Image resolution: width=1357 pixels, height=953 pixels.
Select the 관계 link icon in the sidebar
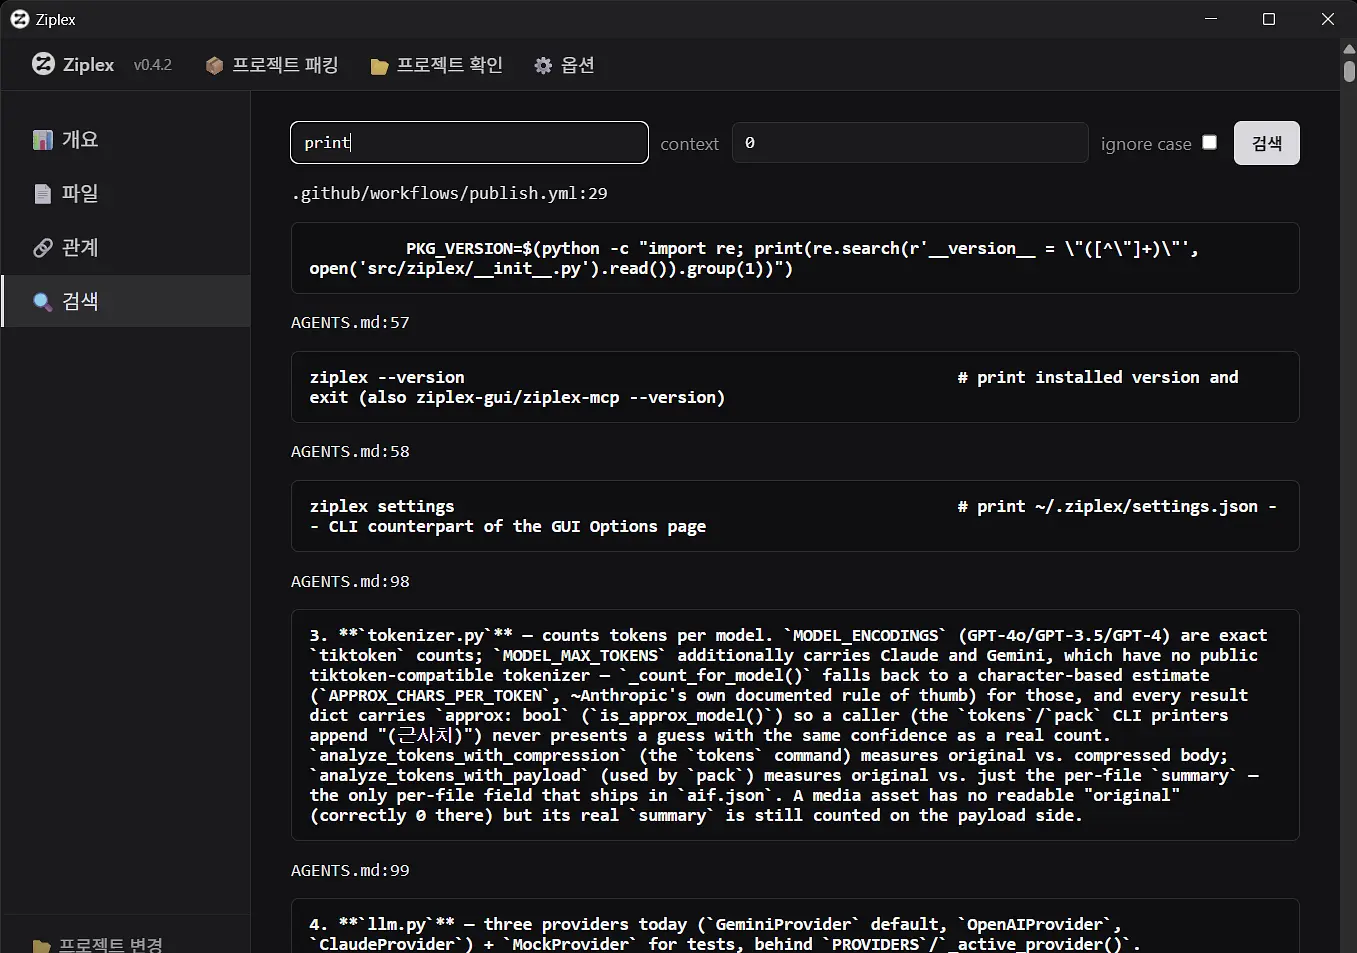pos(42,248)
